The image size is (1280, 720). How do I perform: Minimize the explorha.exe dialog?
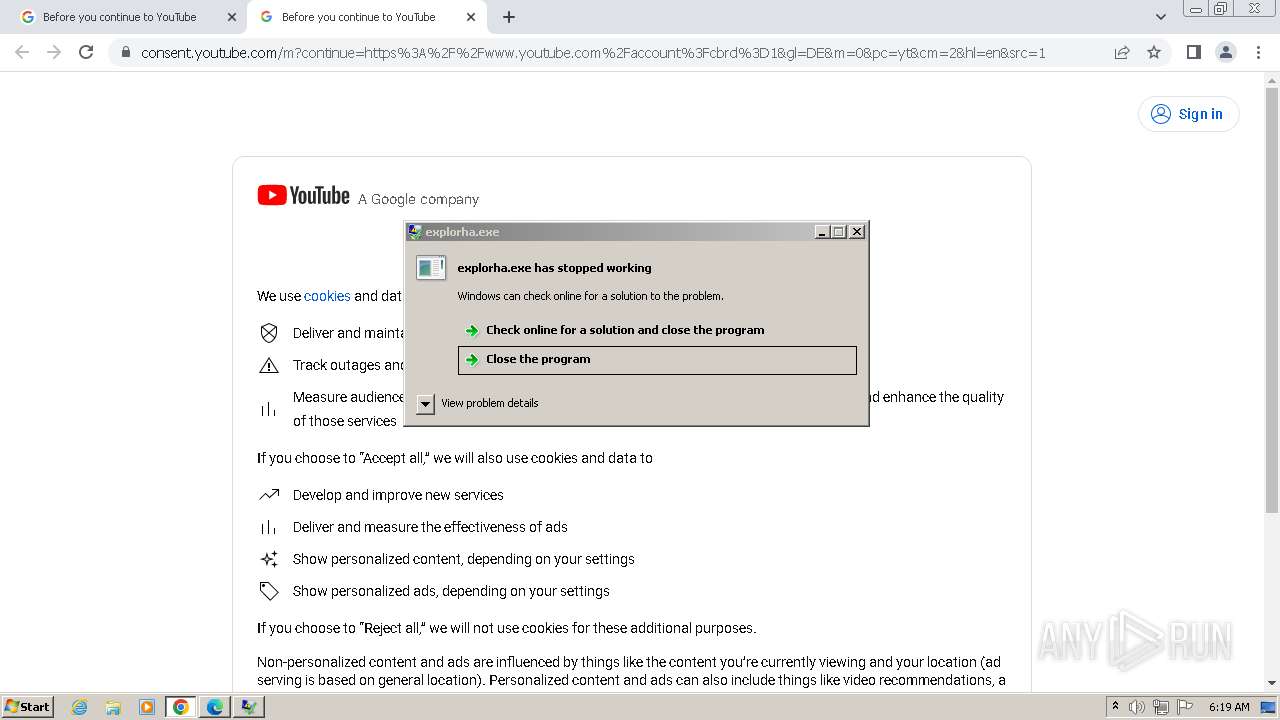[x=822, y=232]
